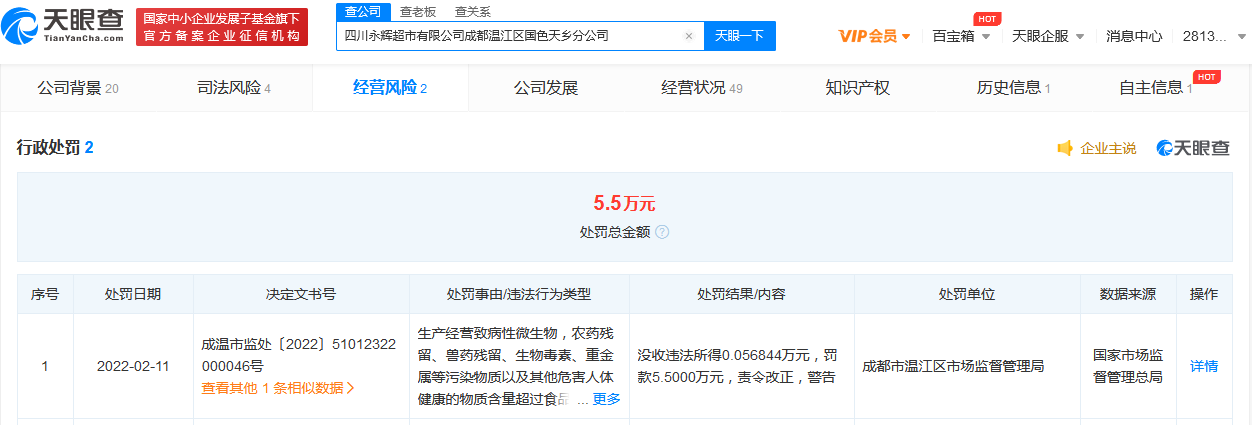Viewport: 1252px width, 425px height.
Task: Click the 天眼查 watermark logo on the right
Action: [1193, 148]
